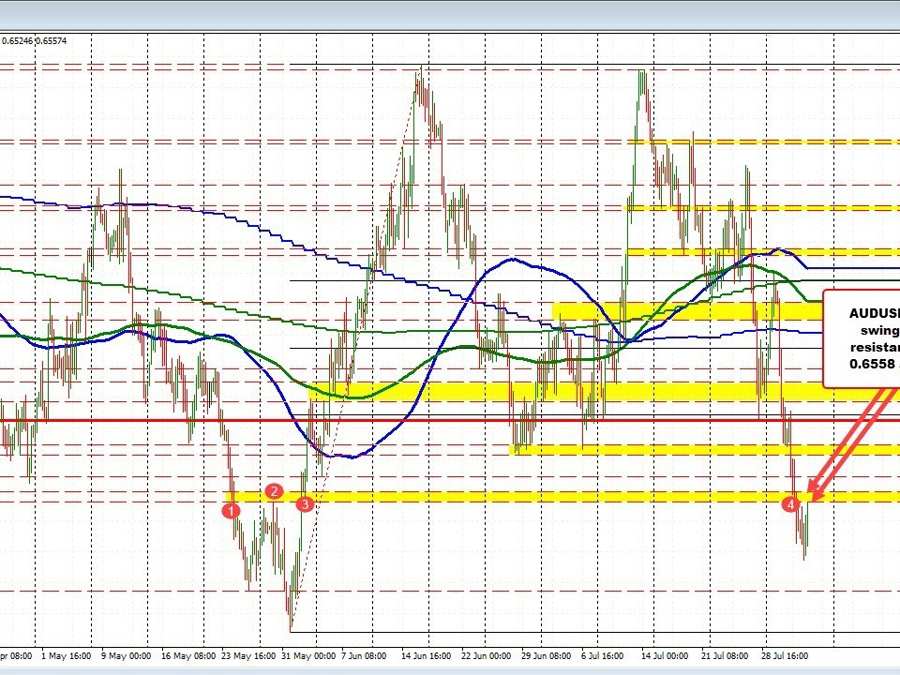Click the 6 Jul 16:00 time label
The height and width of the screenshot is (675, 900).
(605, 657)
